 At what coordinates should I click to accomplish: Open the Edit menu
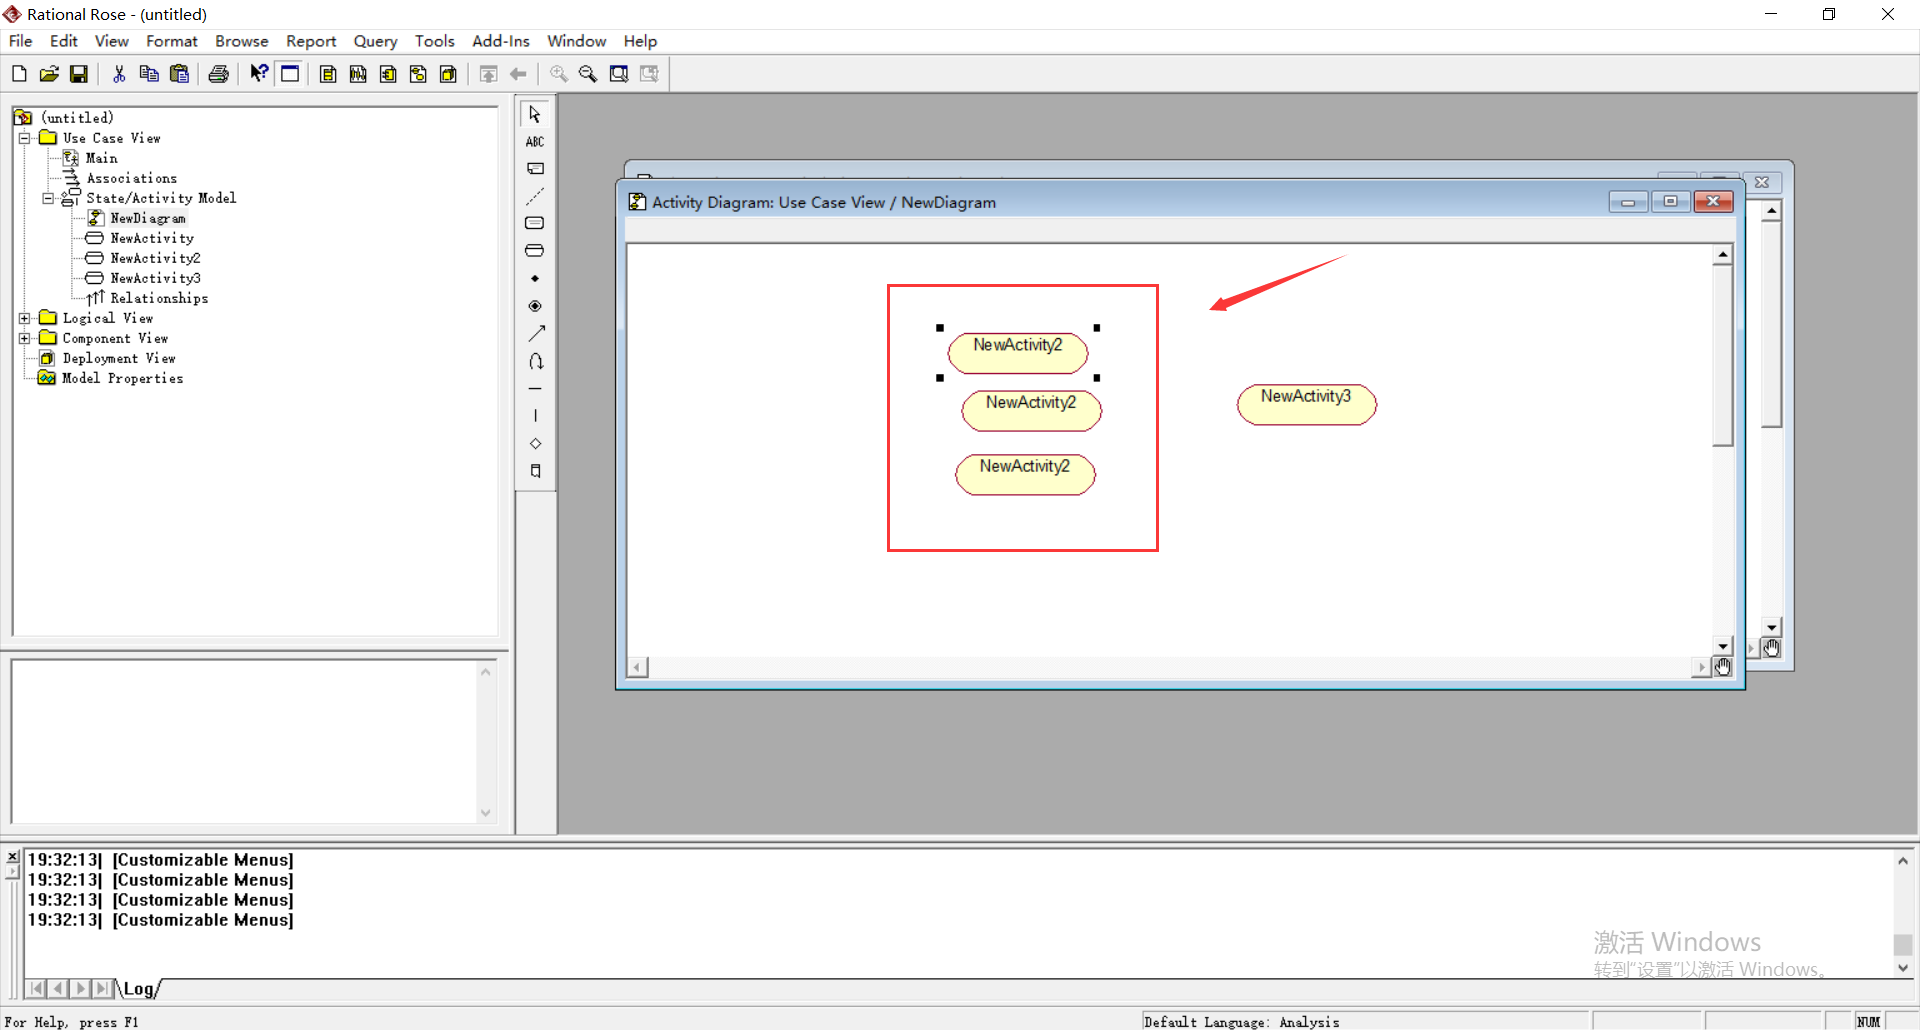[x=64, y=41]
